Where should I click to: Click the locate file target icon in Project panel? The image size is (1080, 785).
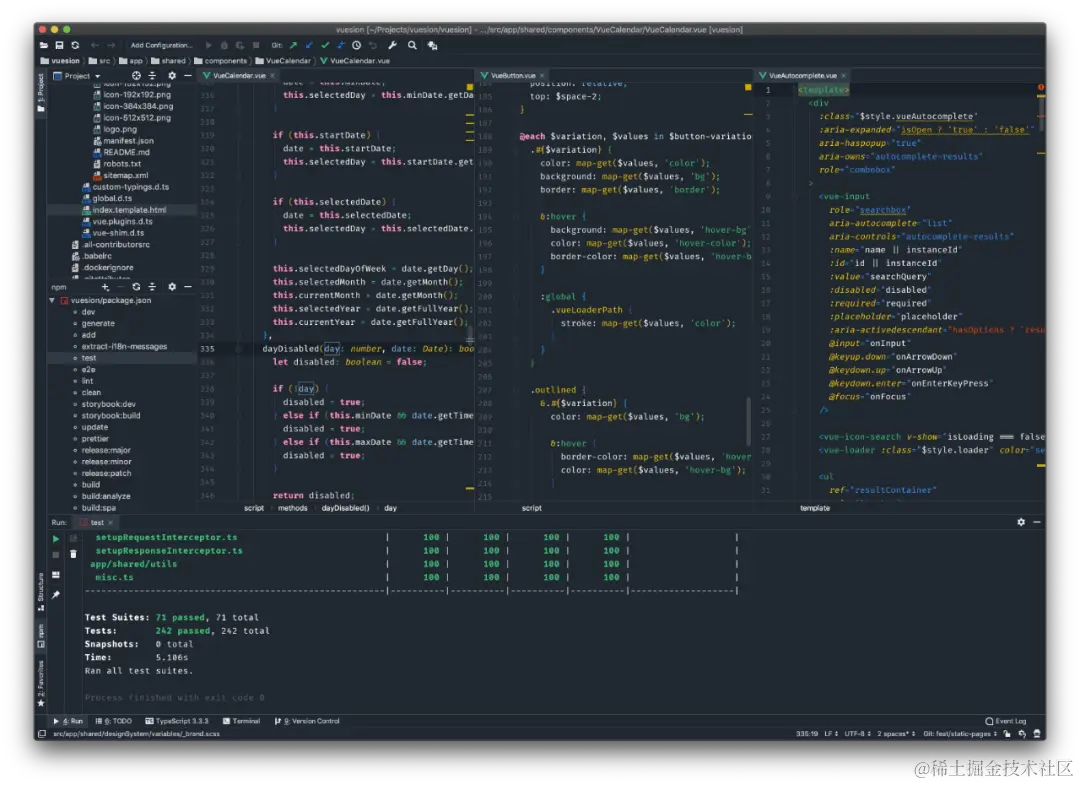coord(136,76)
